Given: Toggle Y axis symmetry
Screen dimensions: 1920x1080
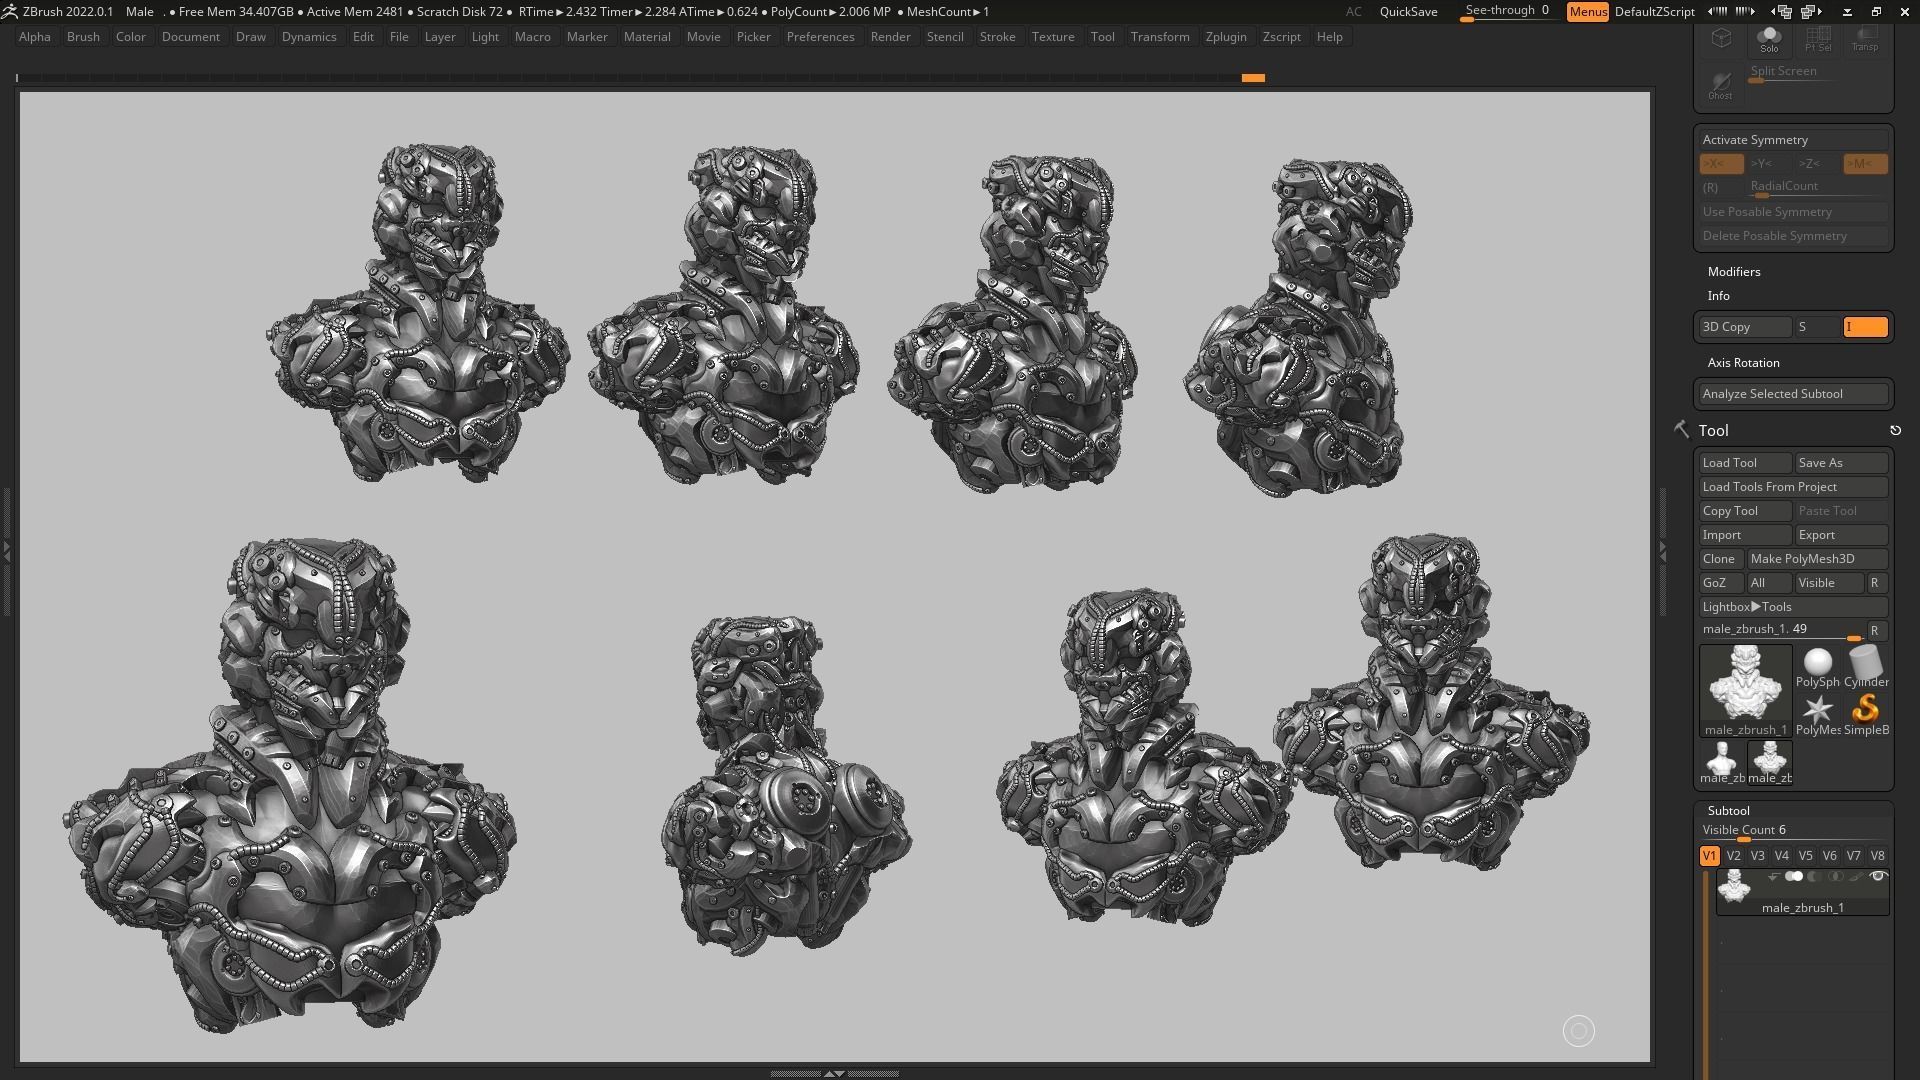Looking at the screenshot, I should [1761, 164].
